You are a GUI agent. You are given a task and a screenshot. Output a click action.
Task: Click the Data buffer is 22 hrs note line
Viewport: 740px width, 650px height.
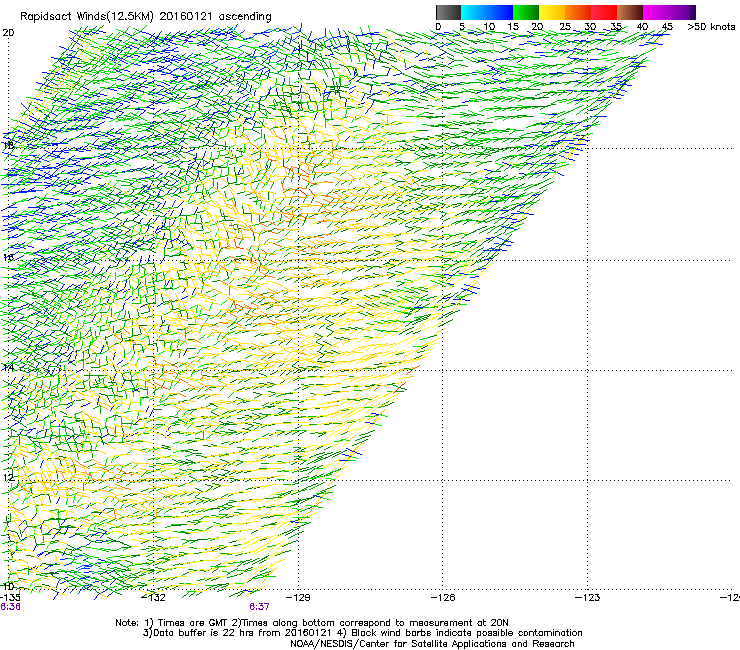coord(362,633)
